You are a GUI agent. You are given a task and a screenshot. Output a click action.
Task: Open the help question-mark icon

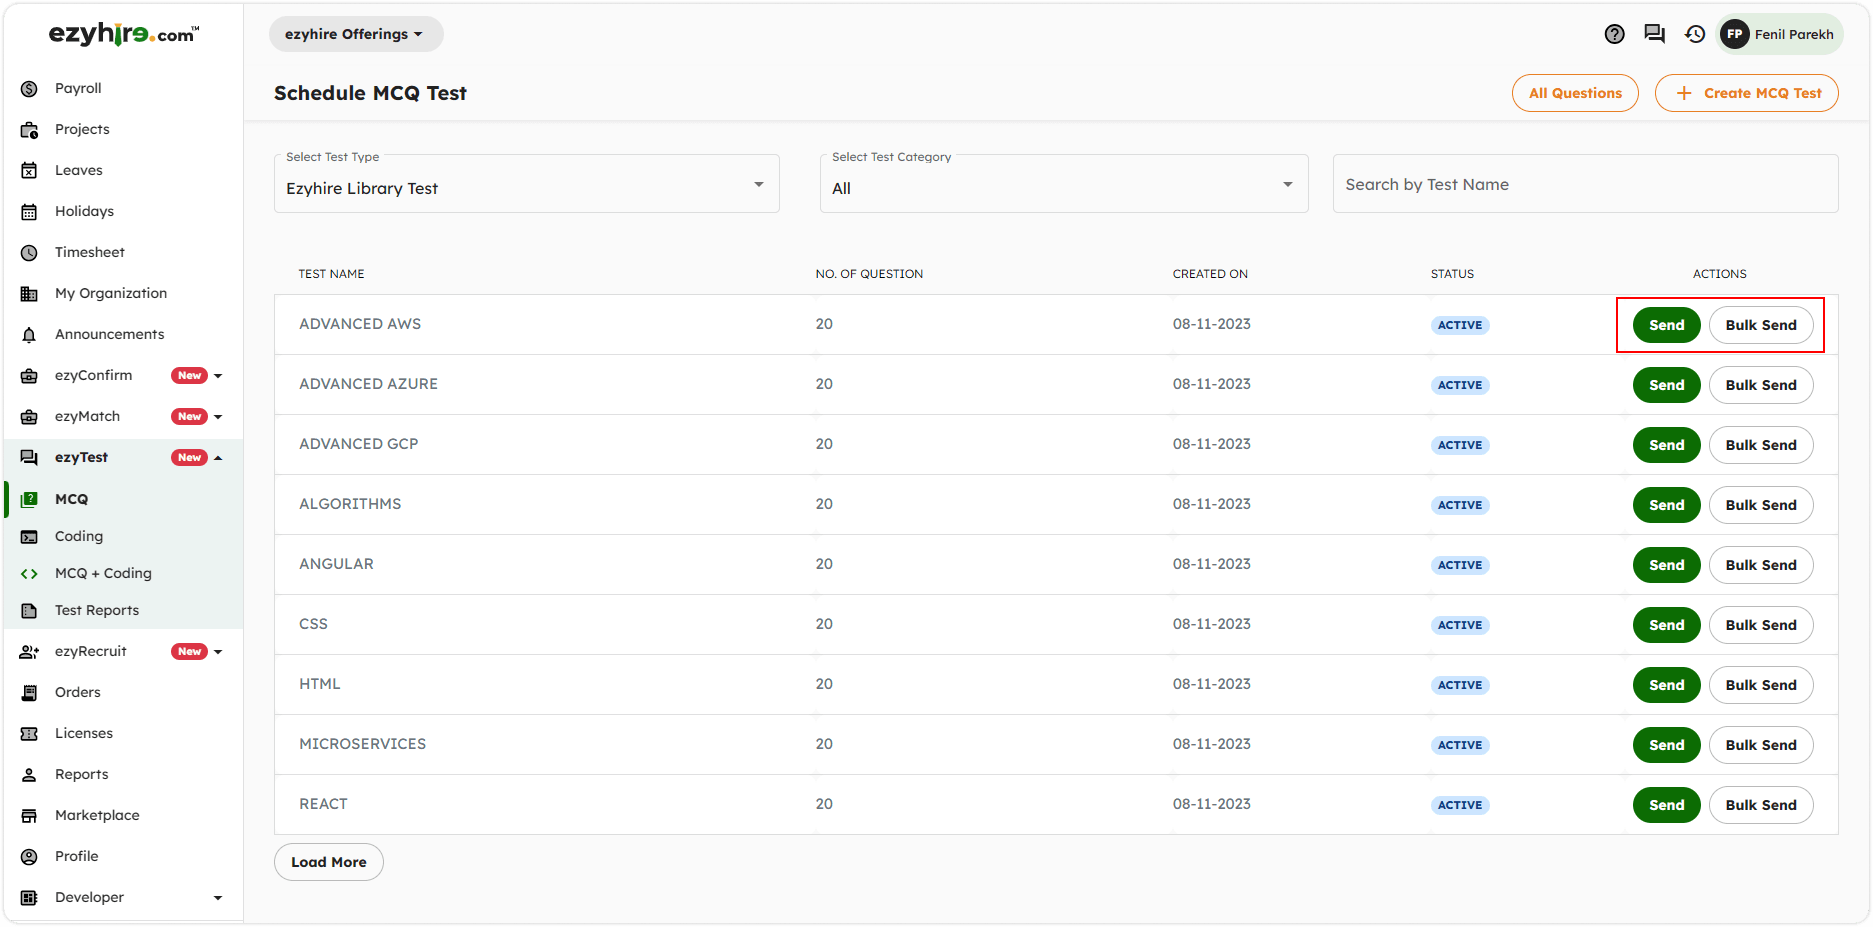point(1614,34)
